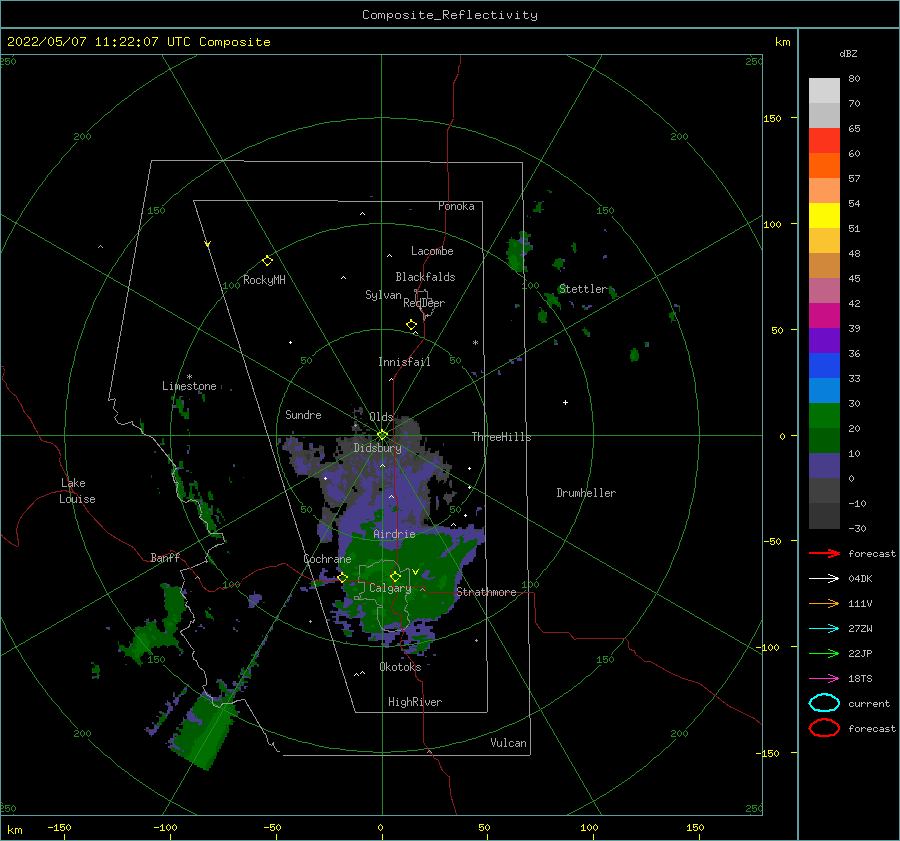
Task: Click the 0 tick on right axis
Action: pos(782,436)
